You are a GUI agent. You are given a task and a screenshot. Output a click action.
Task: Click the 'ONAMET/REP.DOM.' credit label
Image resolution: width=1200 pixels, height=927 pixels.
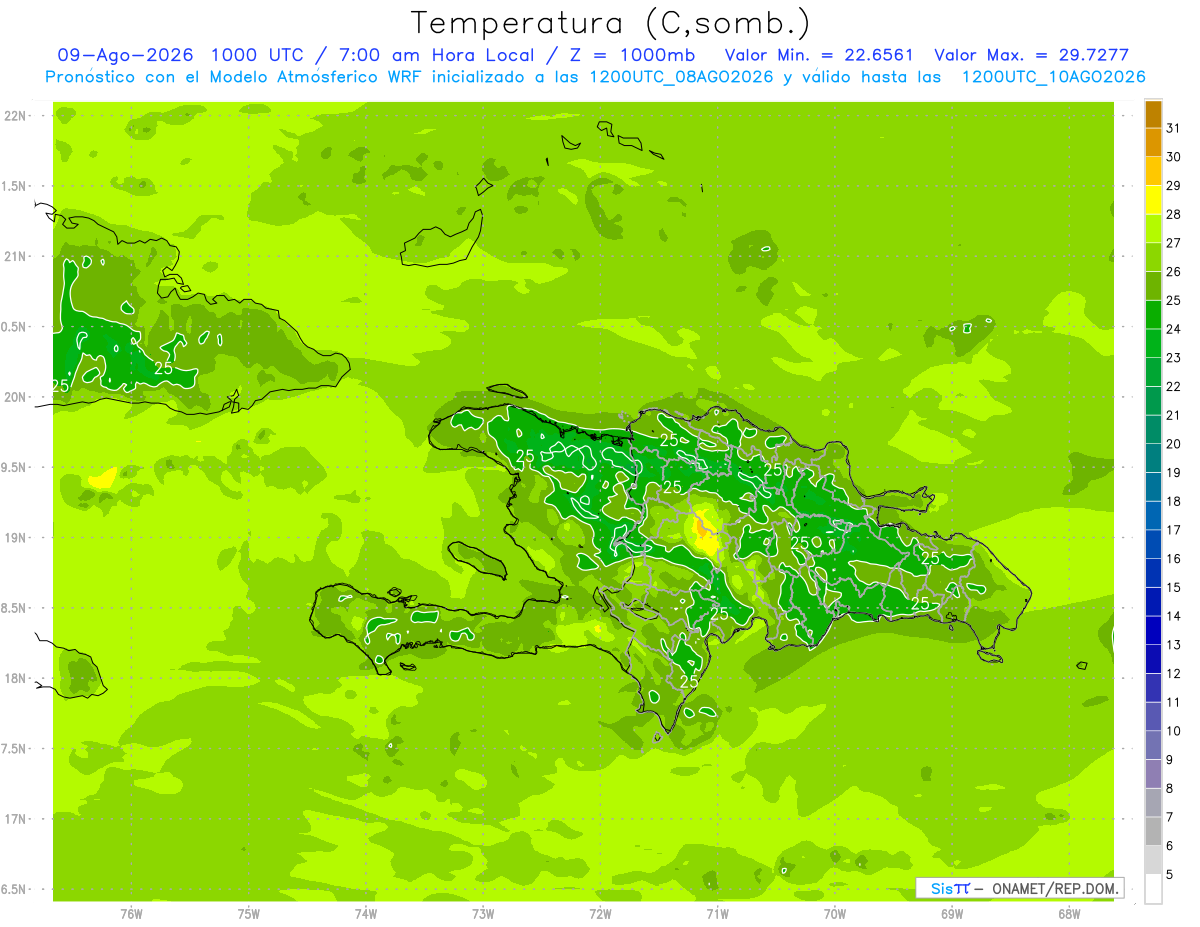1054,888
